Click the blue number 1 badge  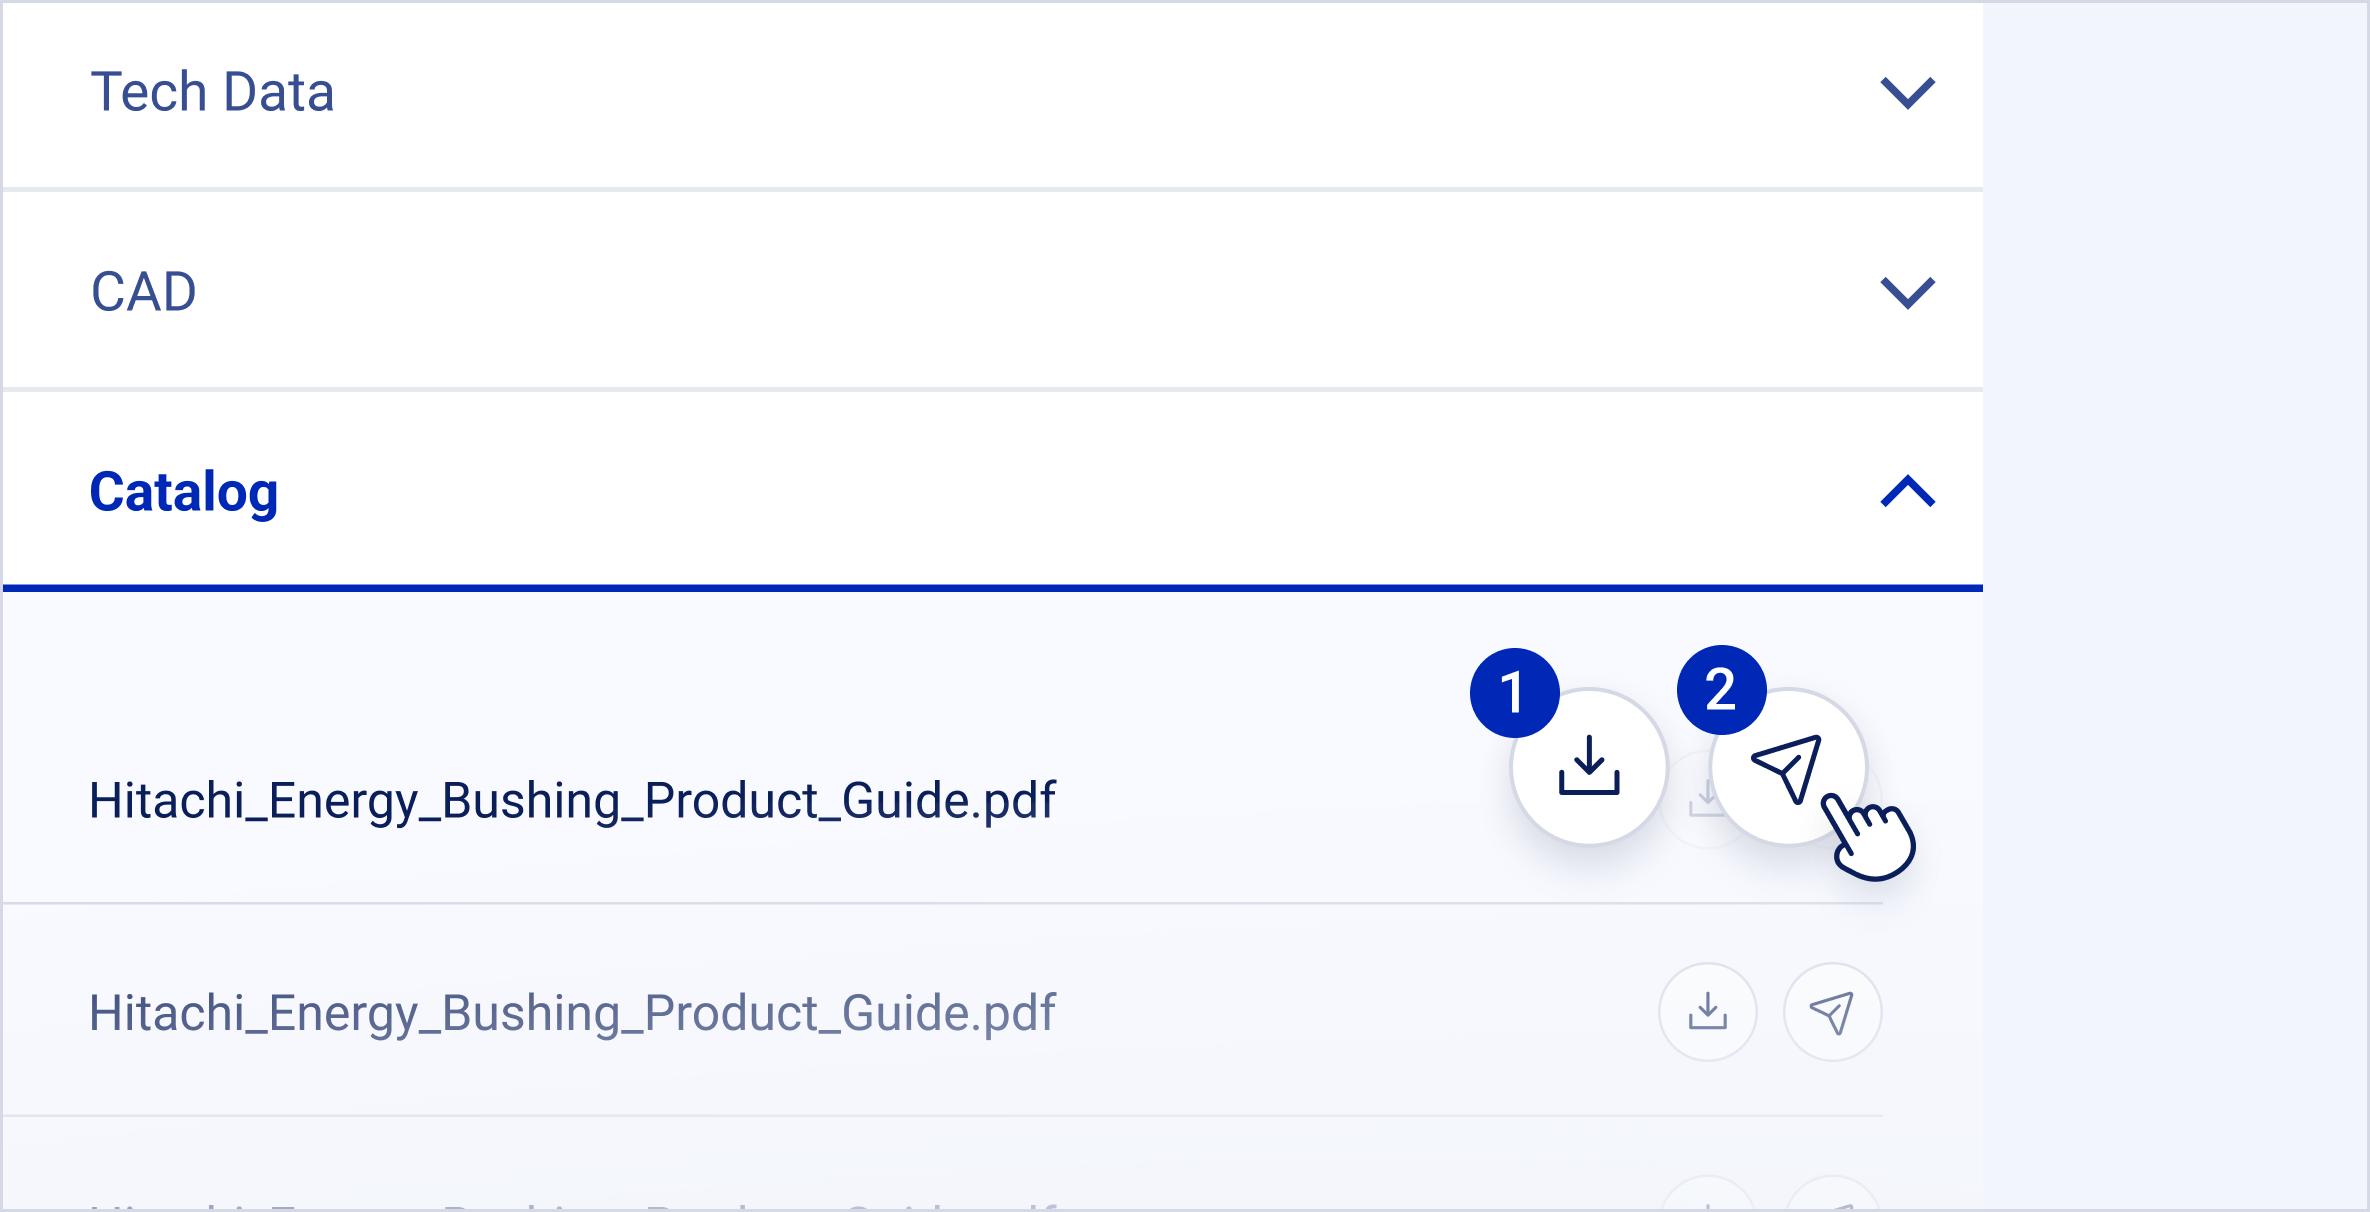coord(1514,692)
